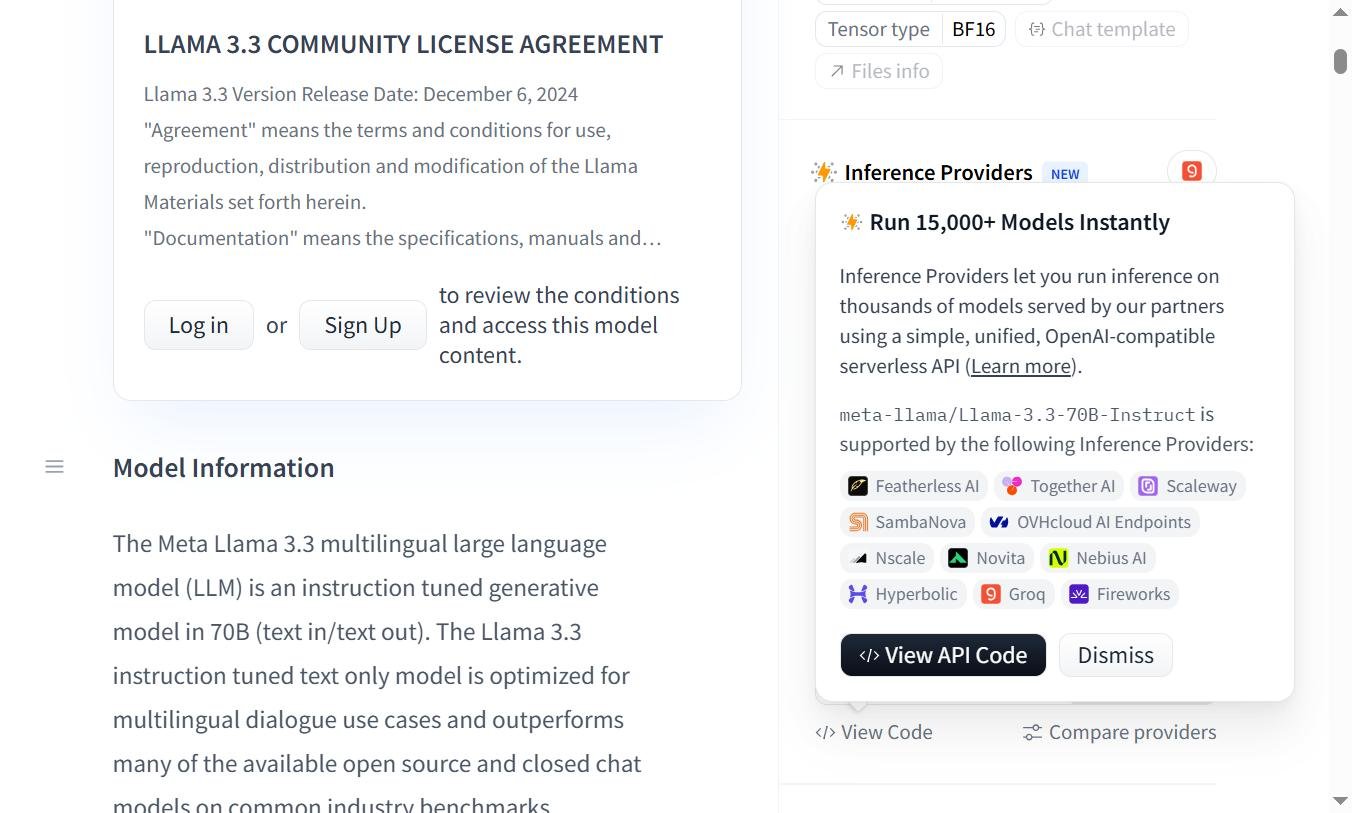Select the OVHcloud AI Endpoints chip

pyautogui.click(x=1089, y=522)
